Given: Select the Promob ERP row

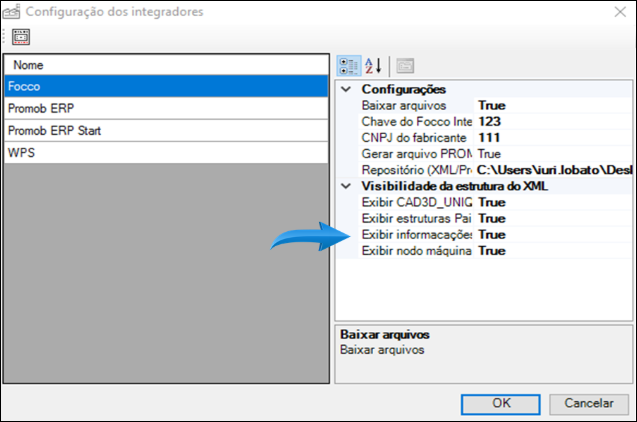Looking at the screenshot, I should click(166, 108).
